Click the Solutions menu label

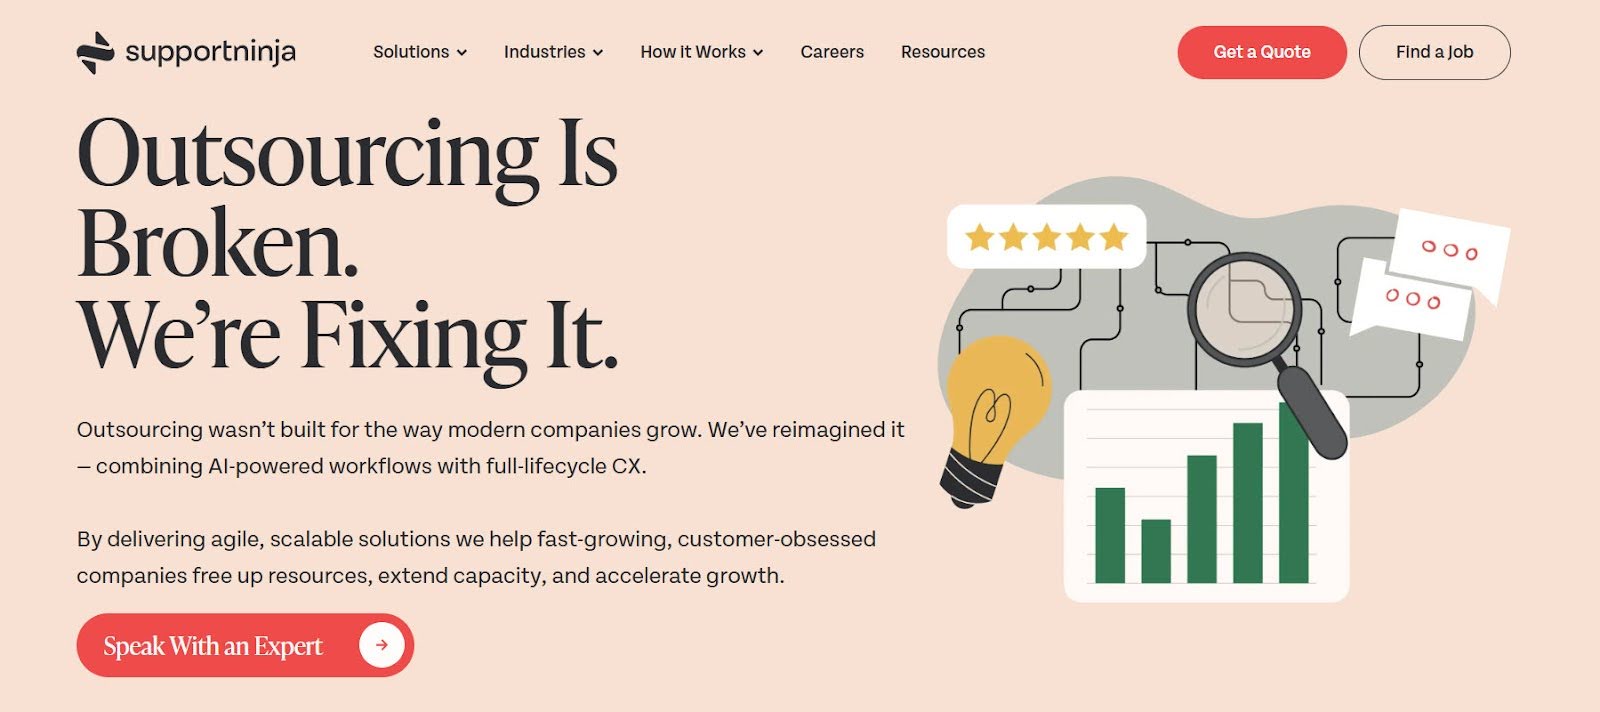411,52
